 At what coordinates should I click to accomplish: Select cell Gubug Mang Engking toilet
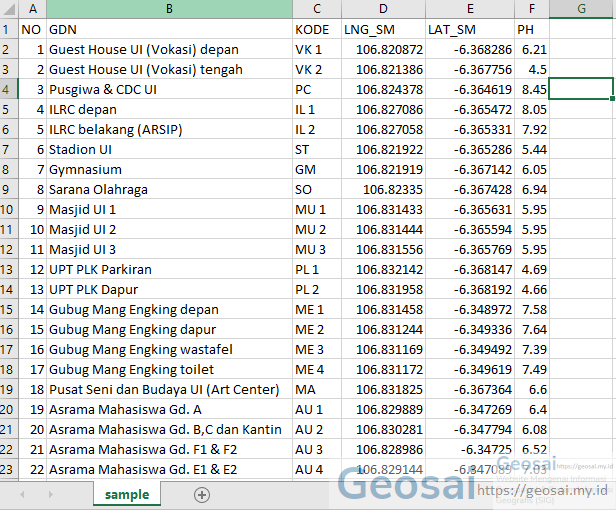click(169, 369)
